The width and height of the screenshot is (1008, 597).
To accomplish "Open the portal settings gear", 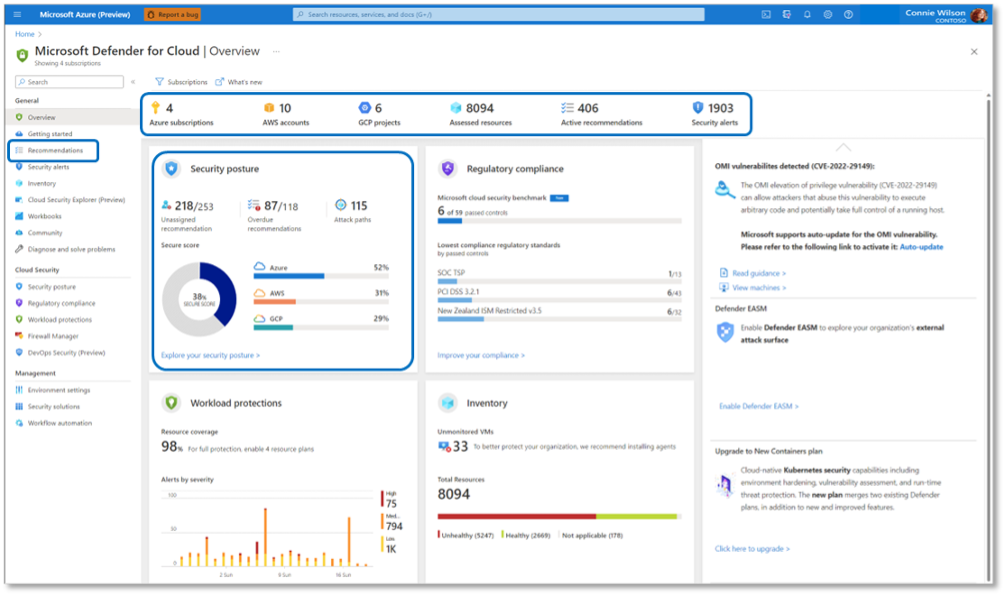I will (x=828, y=14).
